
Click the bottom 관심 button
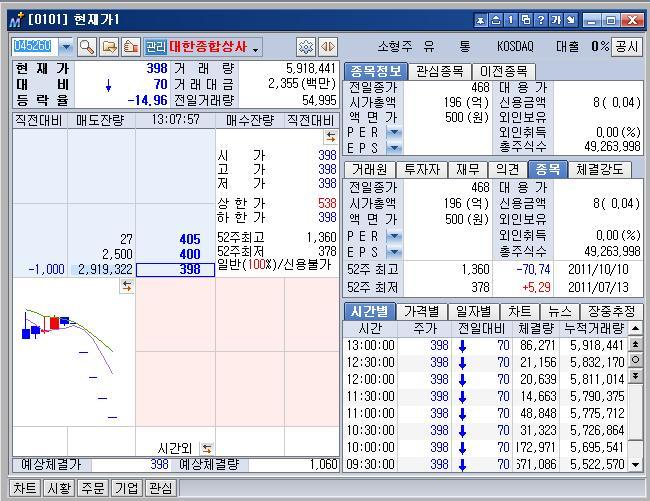(x=160, y=488)
